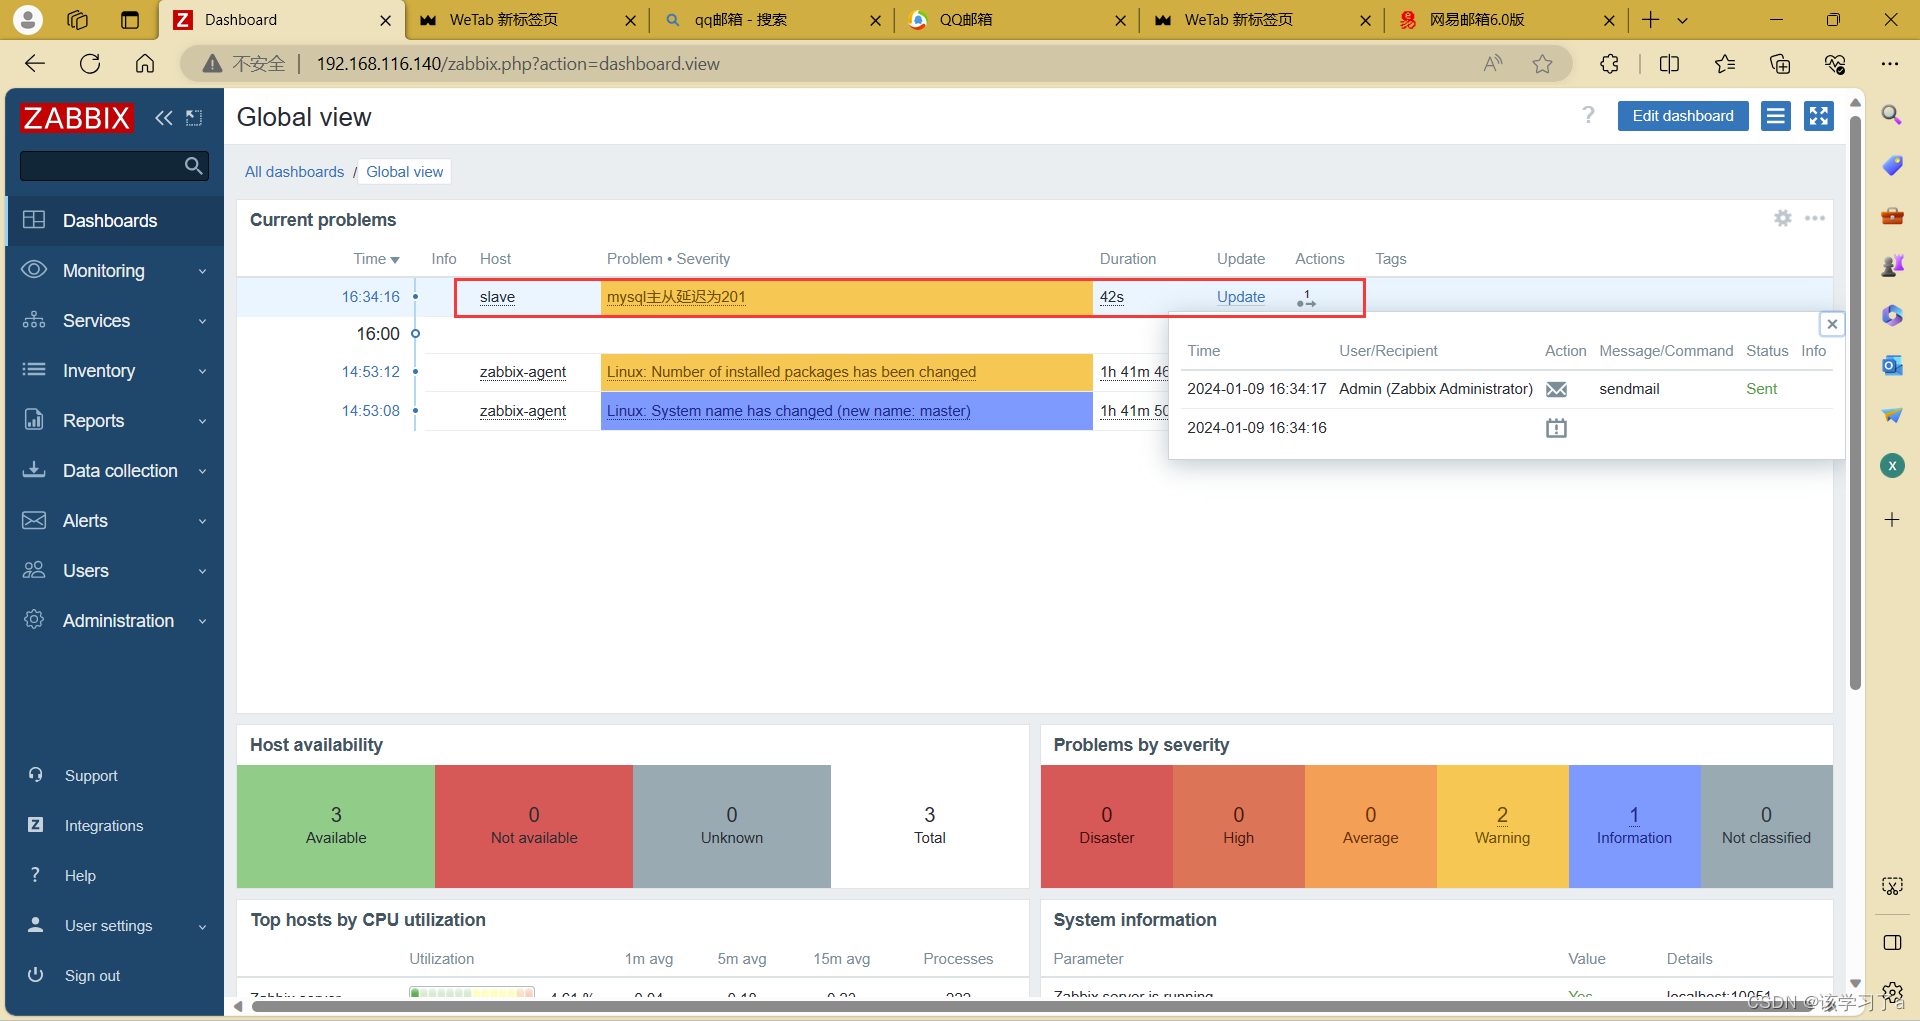Open the All dashboards breadcrumb
The width and height of the screenshot is (1920, 1021).
[294, 172]
